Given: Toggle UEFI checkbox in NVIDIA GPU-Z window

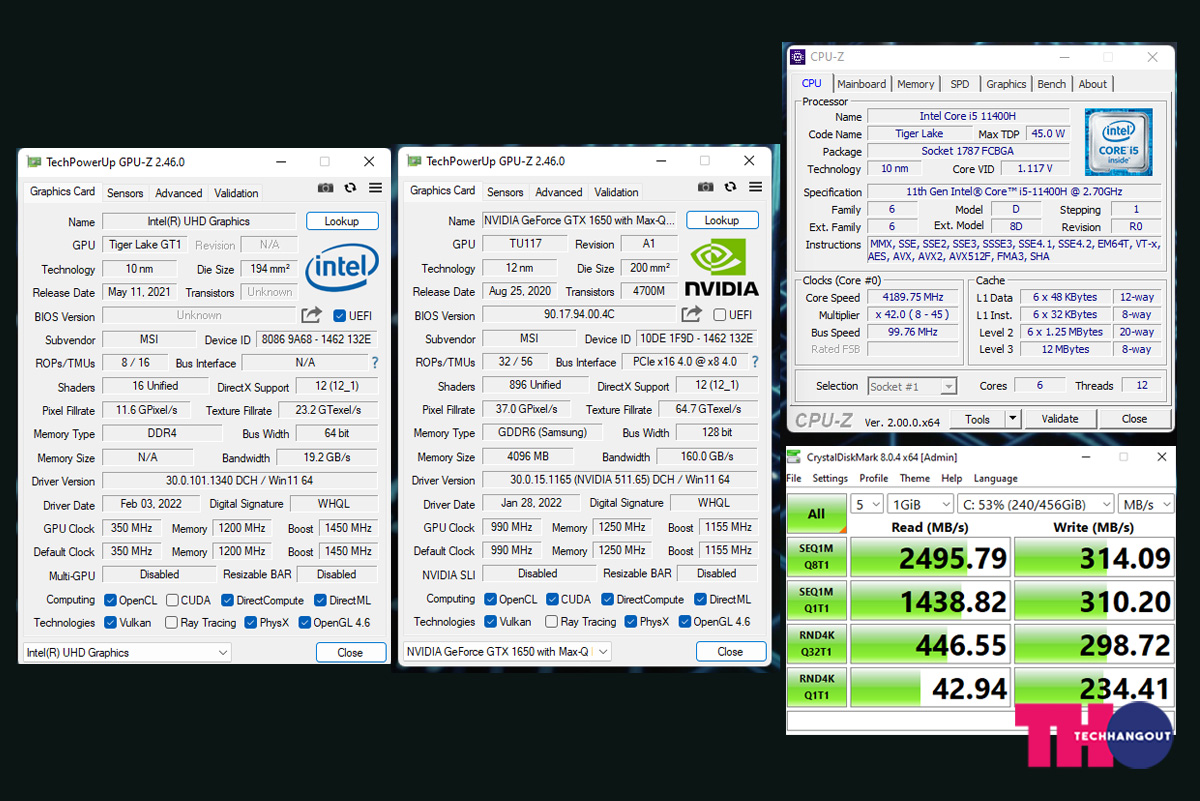Looking at the screenshot, I should (720, 315).
